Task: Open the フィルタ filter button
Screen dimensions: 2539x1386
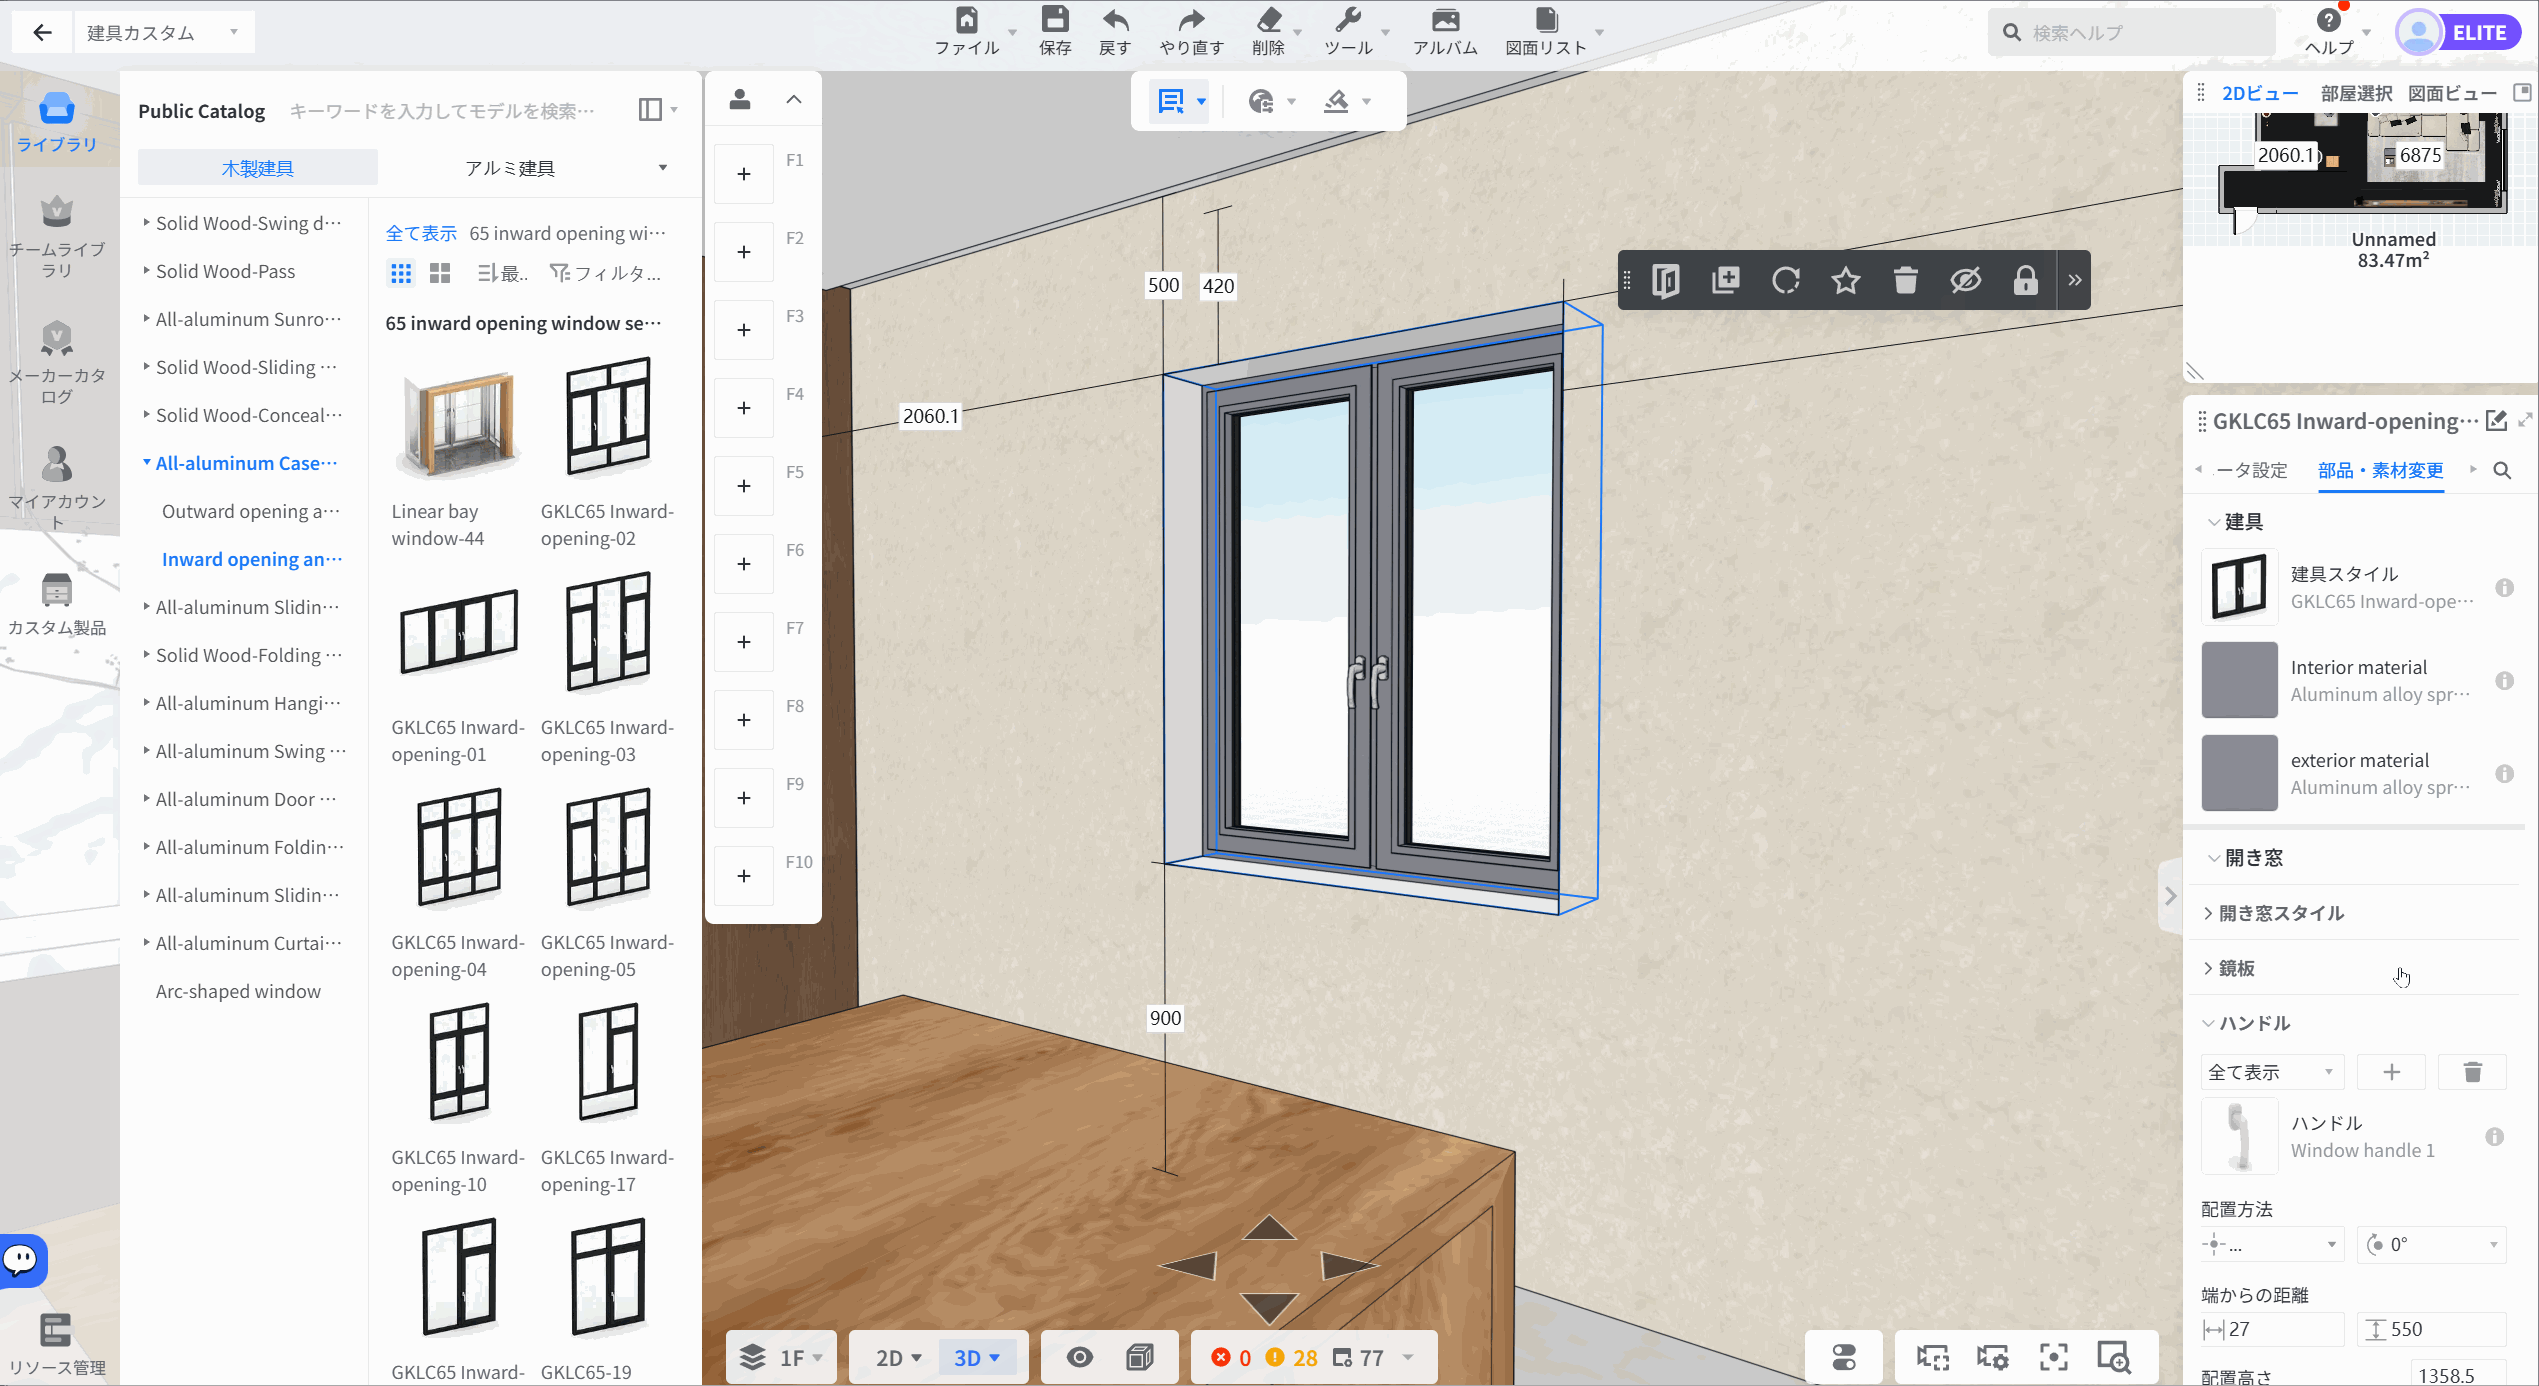Action: [x=606, y=273]
